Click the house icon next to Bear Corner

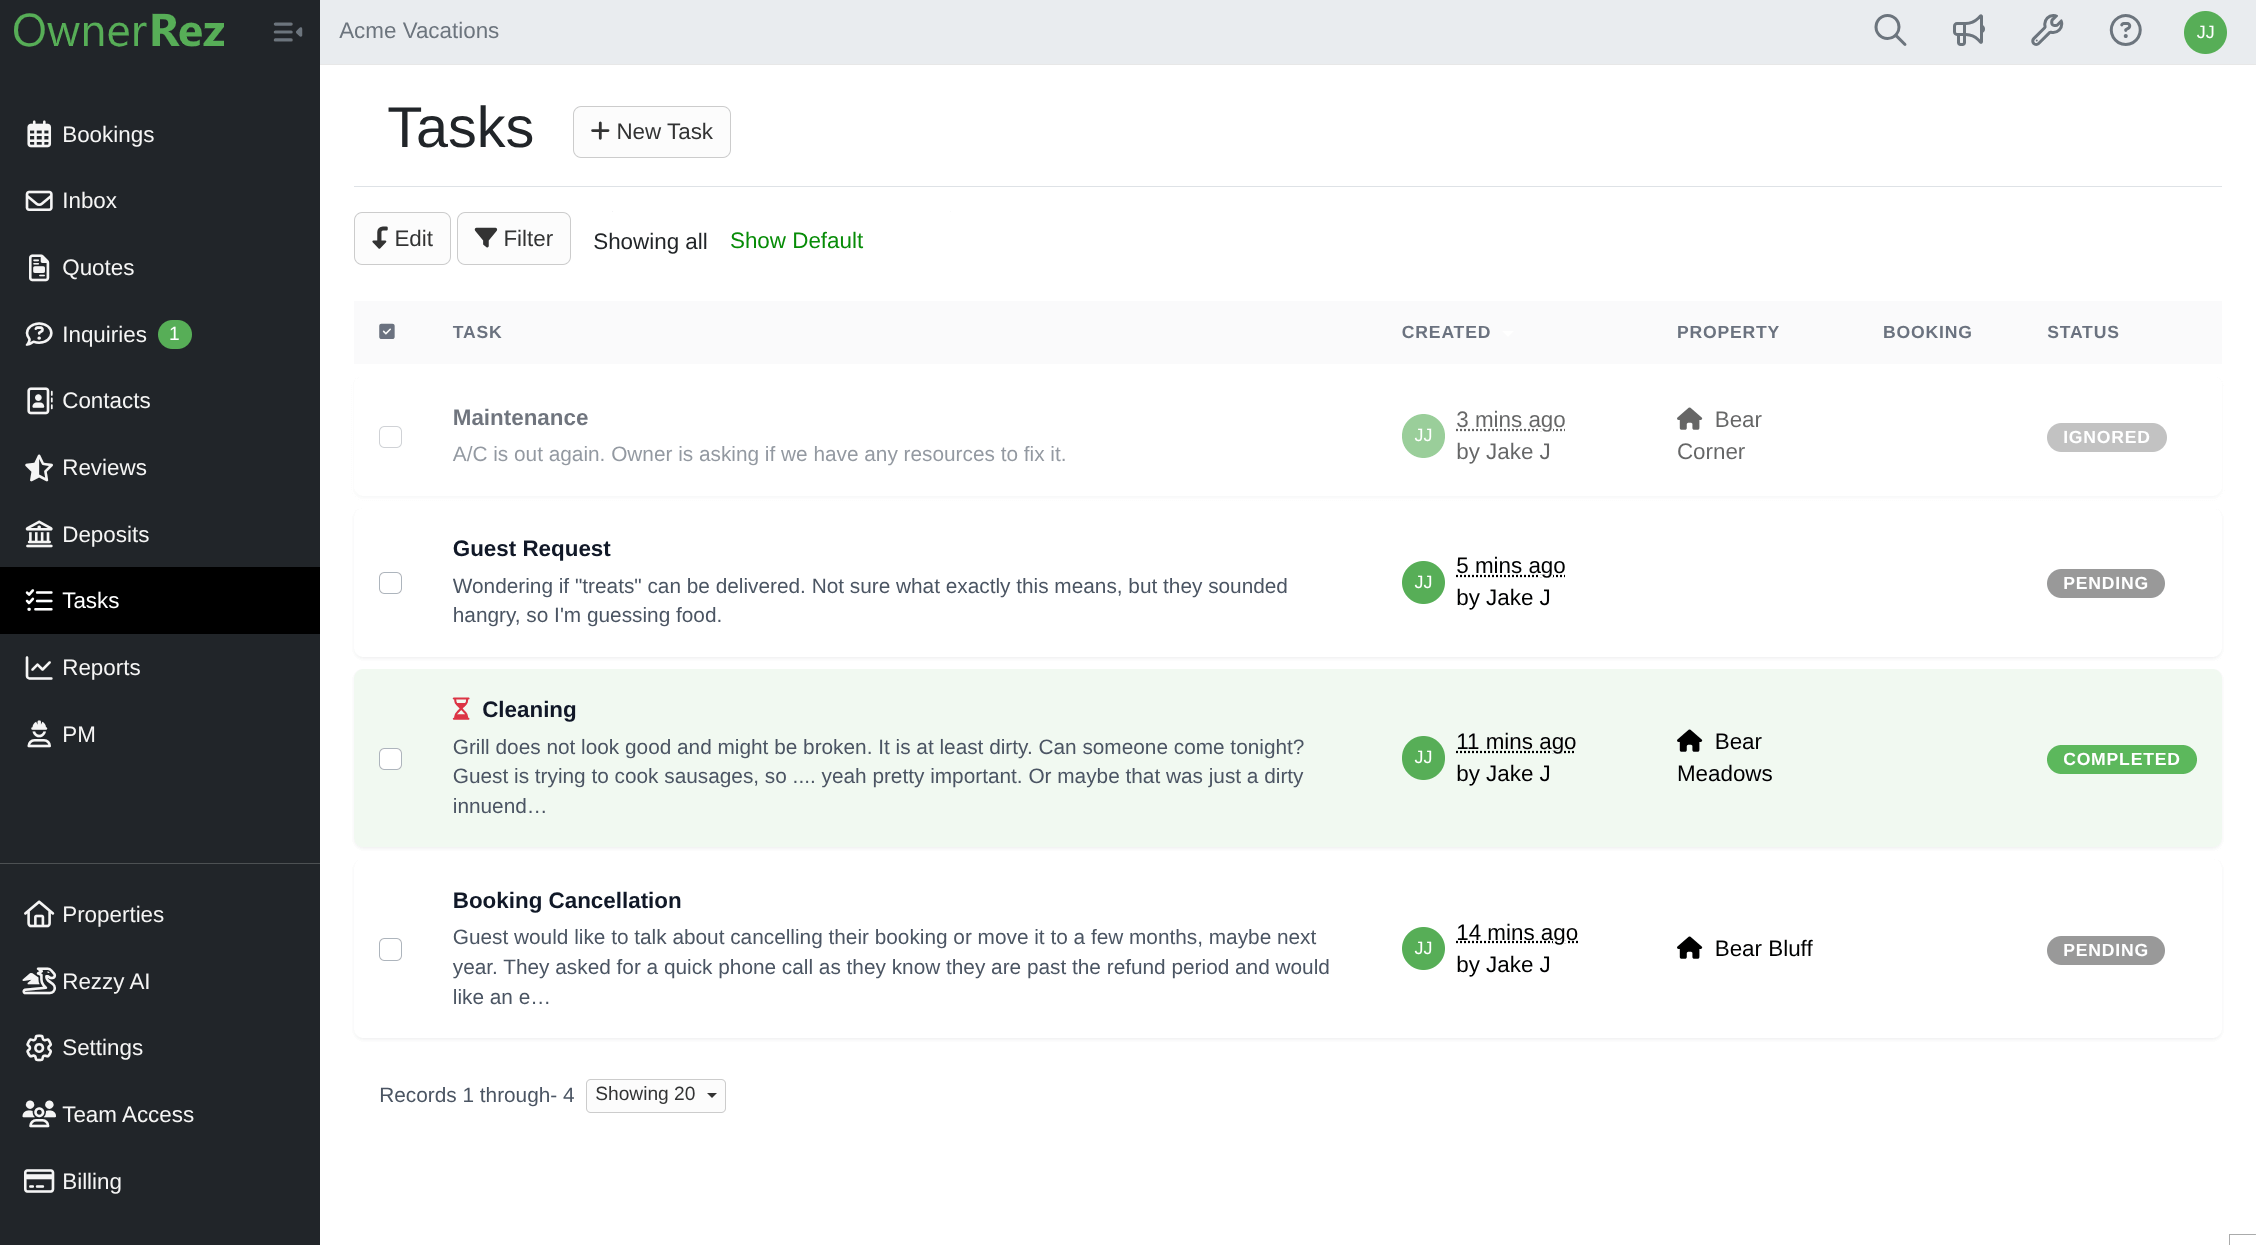[x=1689, y=419]
